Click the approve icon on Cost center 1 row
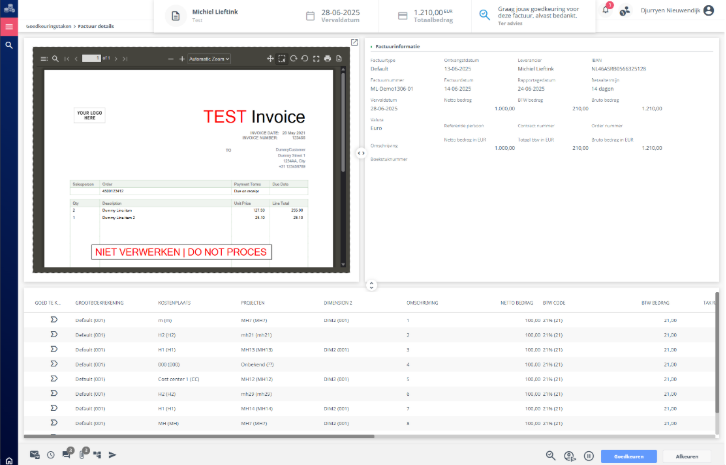Screen dimensions: 726x465 pyautogui.click(x=54, y=379)
